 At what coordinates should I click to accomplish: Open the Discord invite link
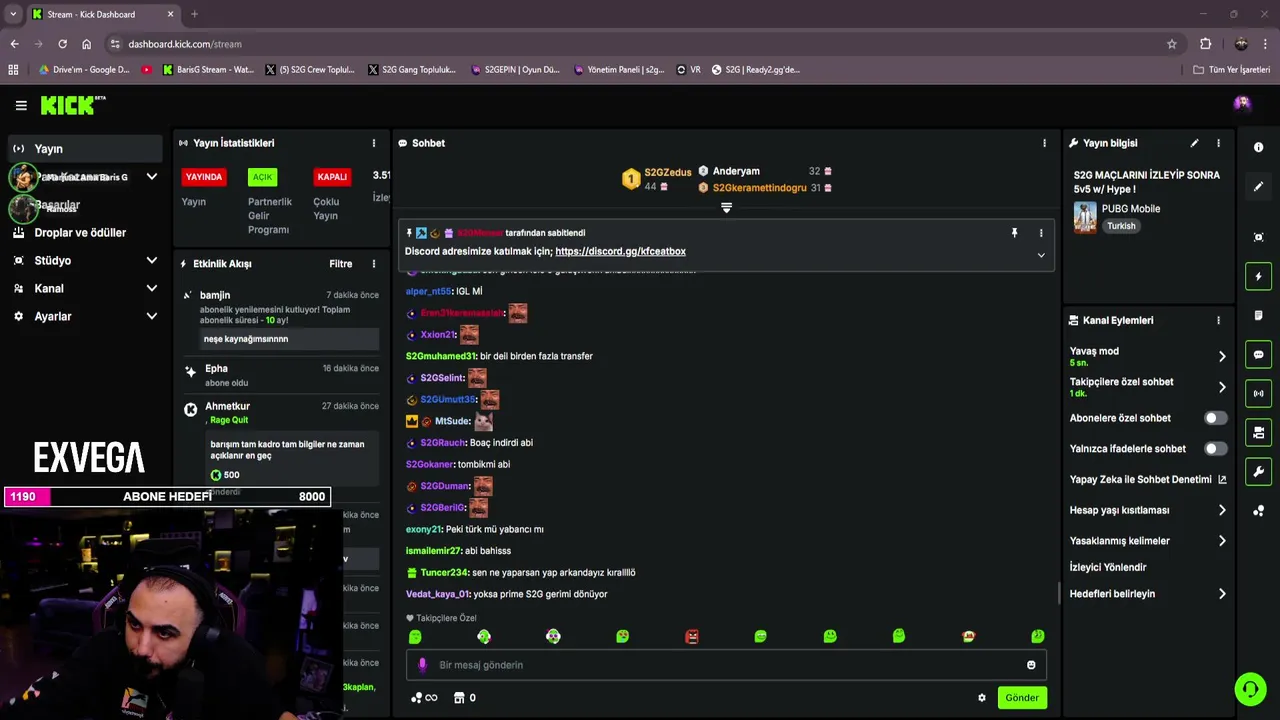pos(620,251)
